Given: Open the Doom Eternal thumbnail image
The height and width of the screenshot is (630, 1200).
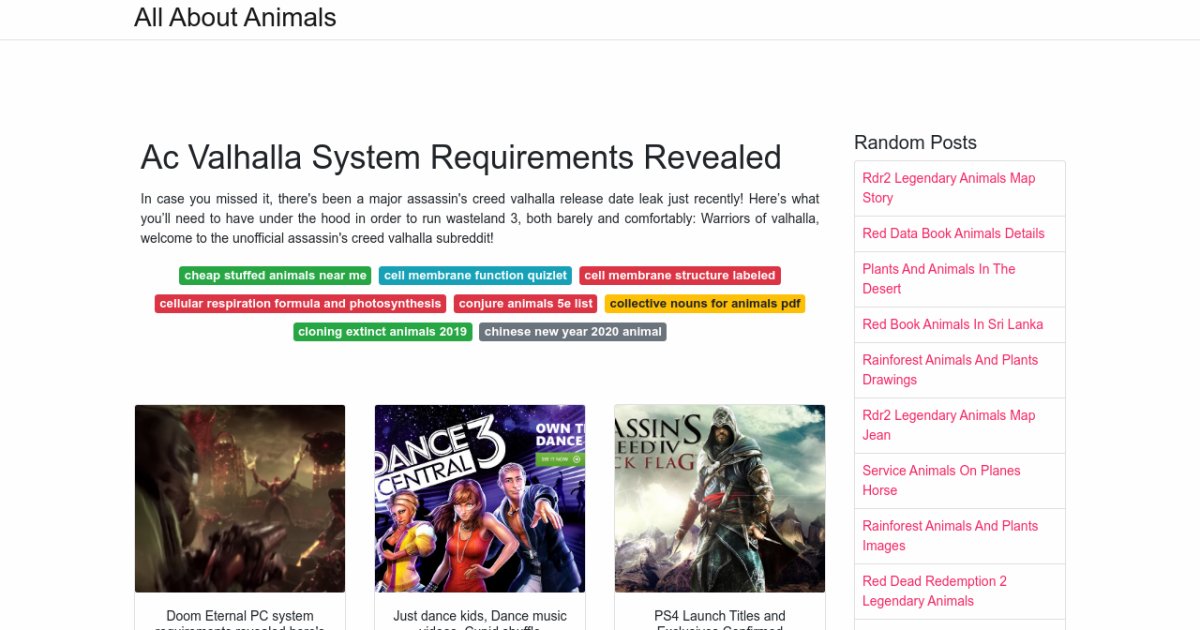Looking at the screenshot, I should click(x=240, y=498).
